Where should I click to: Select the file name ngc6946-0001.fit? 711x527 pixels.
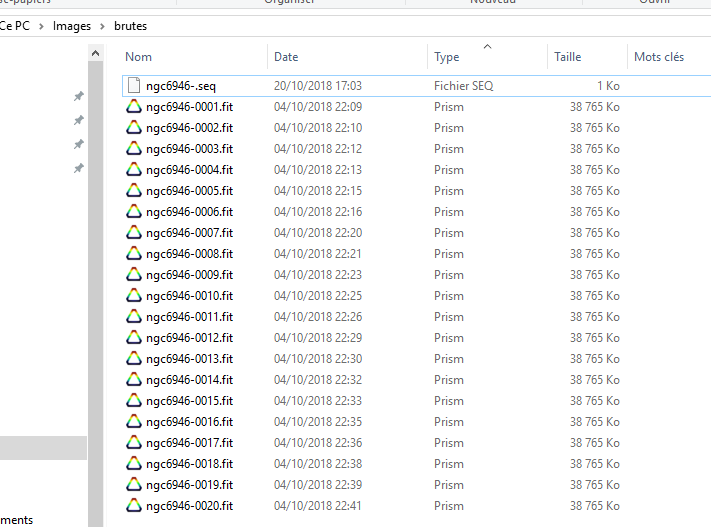pos(190,107)
